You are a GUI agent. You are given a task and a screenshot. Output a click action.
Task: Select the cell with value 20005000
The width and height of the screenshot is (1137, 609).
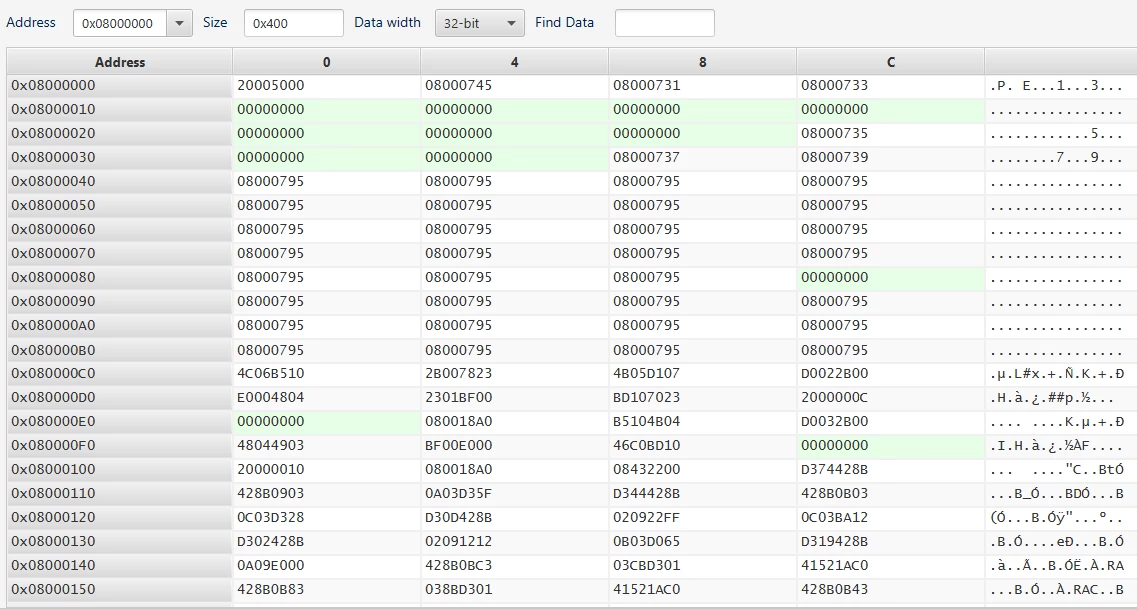[x=326, y=86]
